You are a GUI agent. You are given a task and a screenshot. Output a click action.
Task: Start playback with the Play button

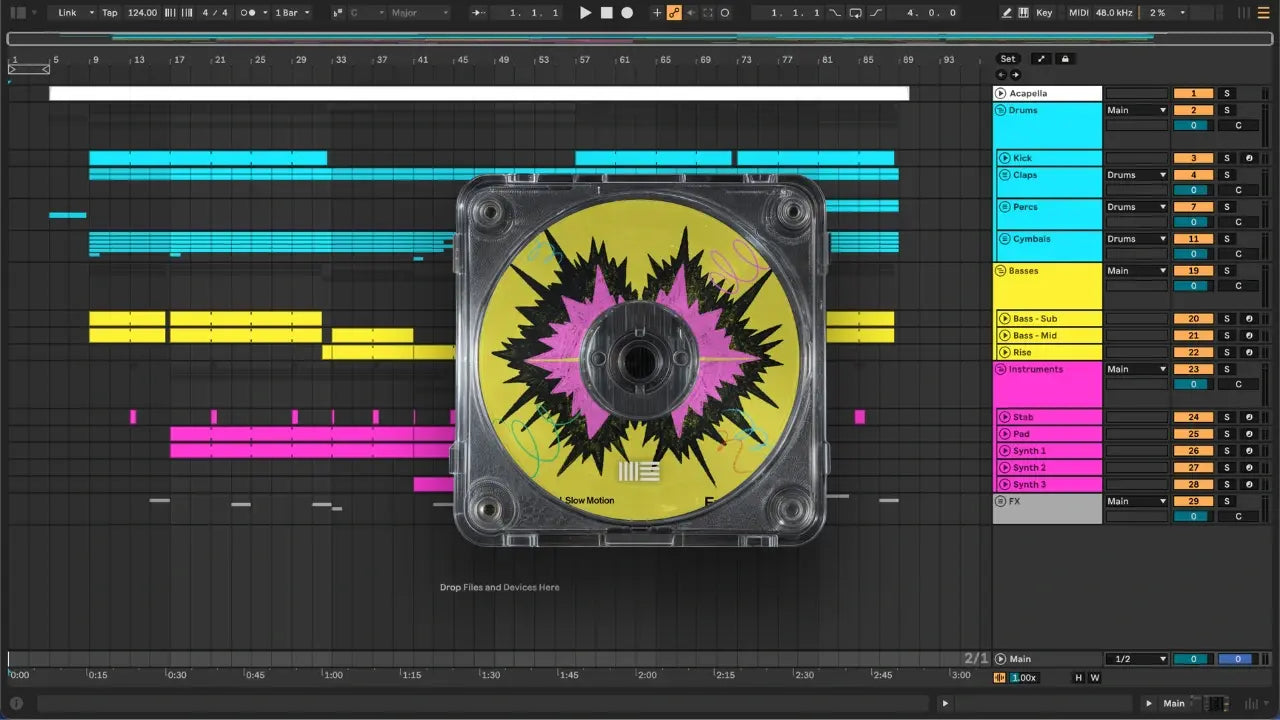[586, 13]
